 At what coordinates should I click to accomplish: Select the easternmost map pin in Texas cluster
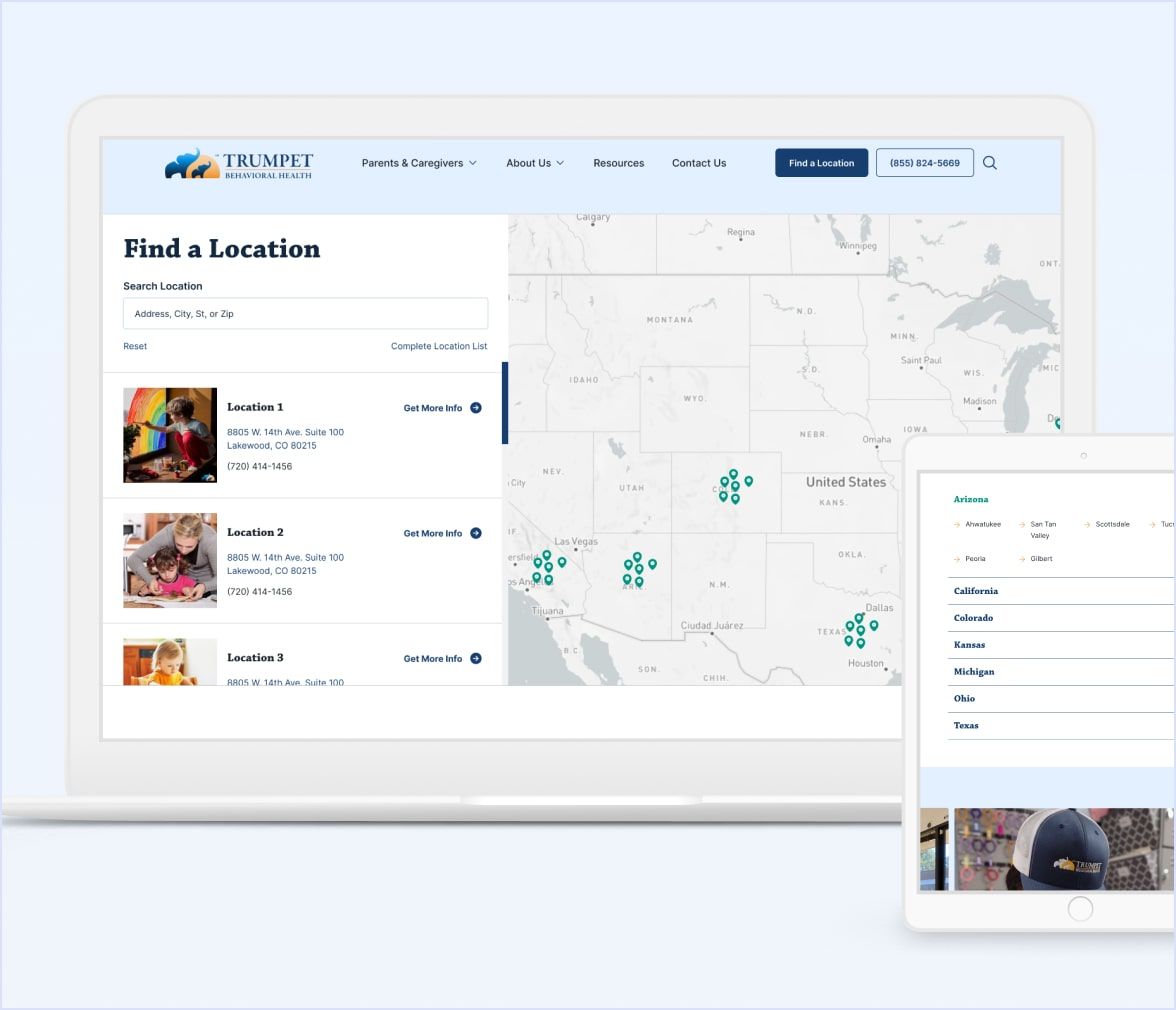(874, 625)
